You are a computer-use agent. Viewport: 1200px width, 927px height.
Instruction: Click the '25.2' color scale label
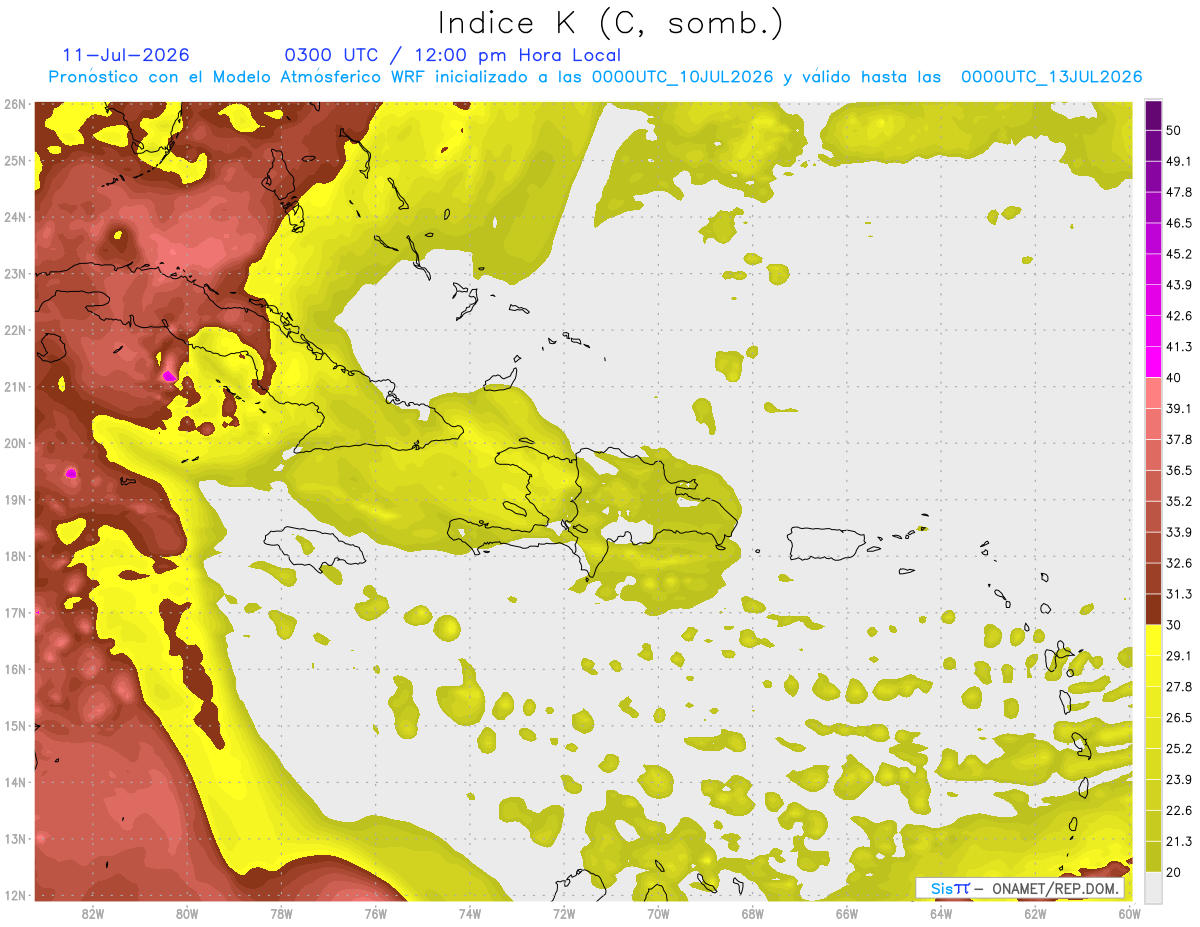click(x=1179, y=748)
